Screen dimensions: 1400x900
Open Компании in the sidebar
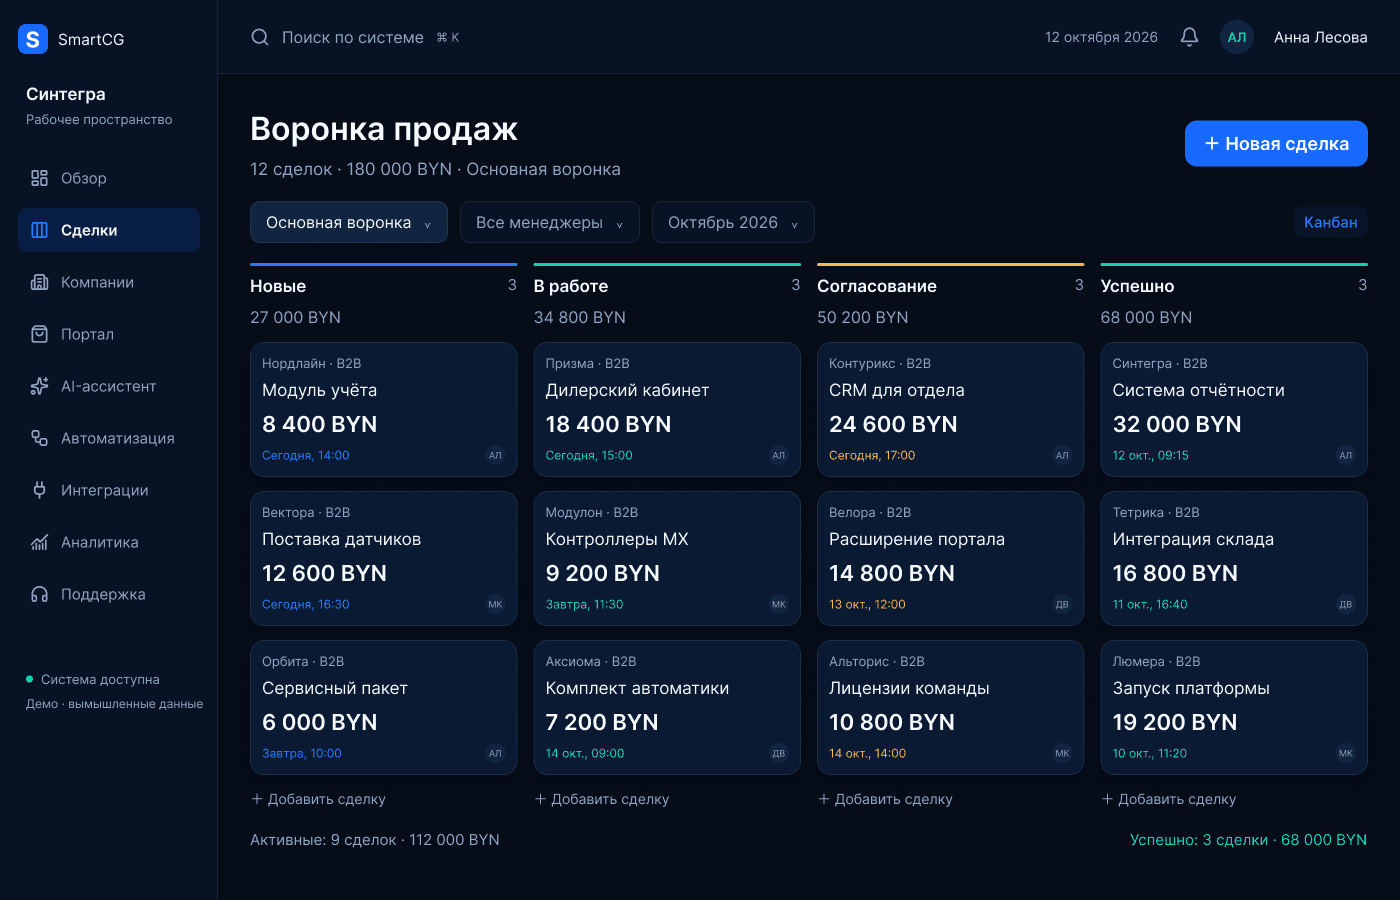pyautogui.click(x=109, y=282)
